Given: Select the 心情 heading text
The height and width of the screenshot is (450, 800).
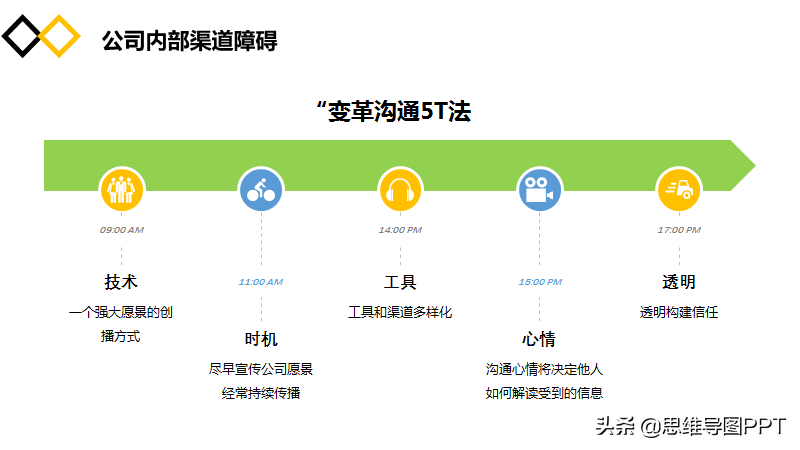Looking at the screenshot, I should (x=539, y=339).
